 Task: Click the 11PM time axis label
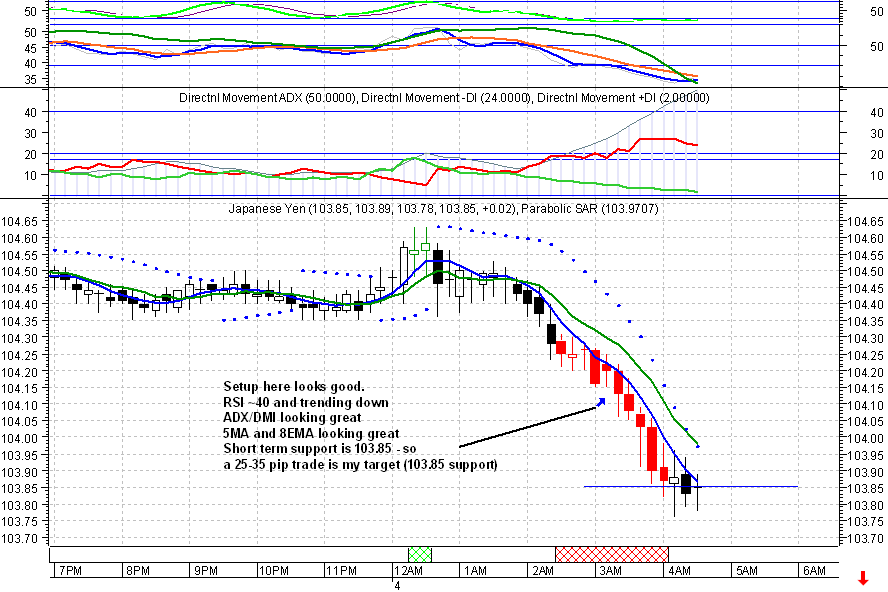[341, 570]
